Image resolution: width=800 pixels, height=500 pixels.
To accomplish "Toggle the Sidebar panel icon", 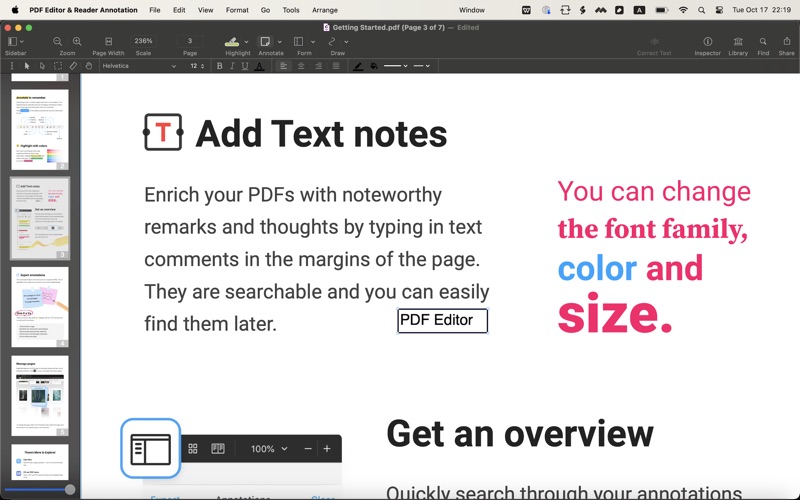I will click(x=13, y=41).
